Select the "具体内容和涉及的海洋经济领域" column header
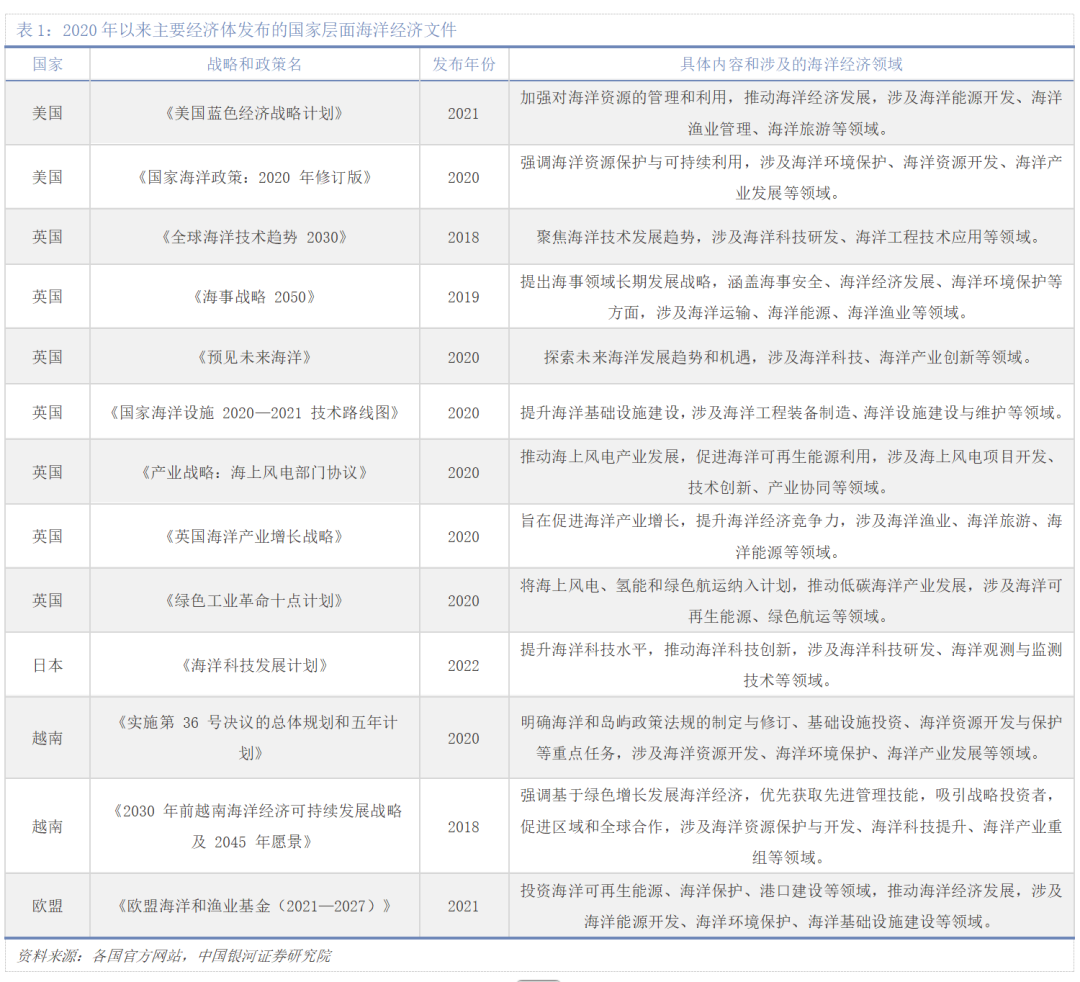The width and height of the screenshot is (1080, 982). coord(791,64)
